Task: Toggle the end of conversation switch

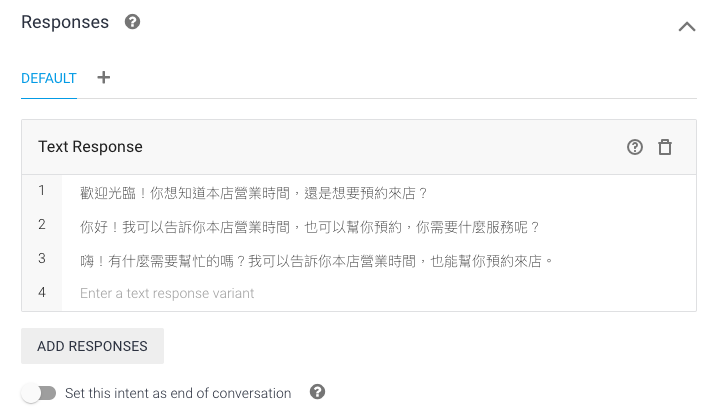Action: pyautogui.click(x=39, y=393)
